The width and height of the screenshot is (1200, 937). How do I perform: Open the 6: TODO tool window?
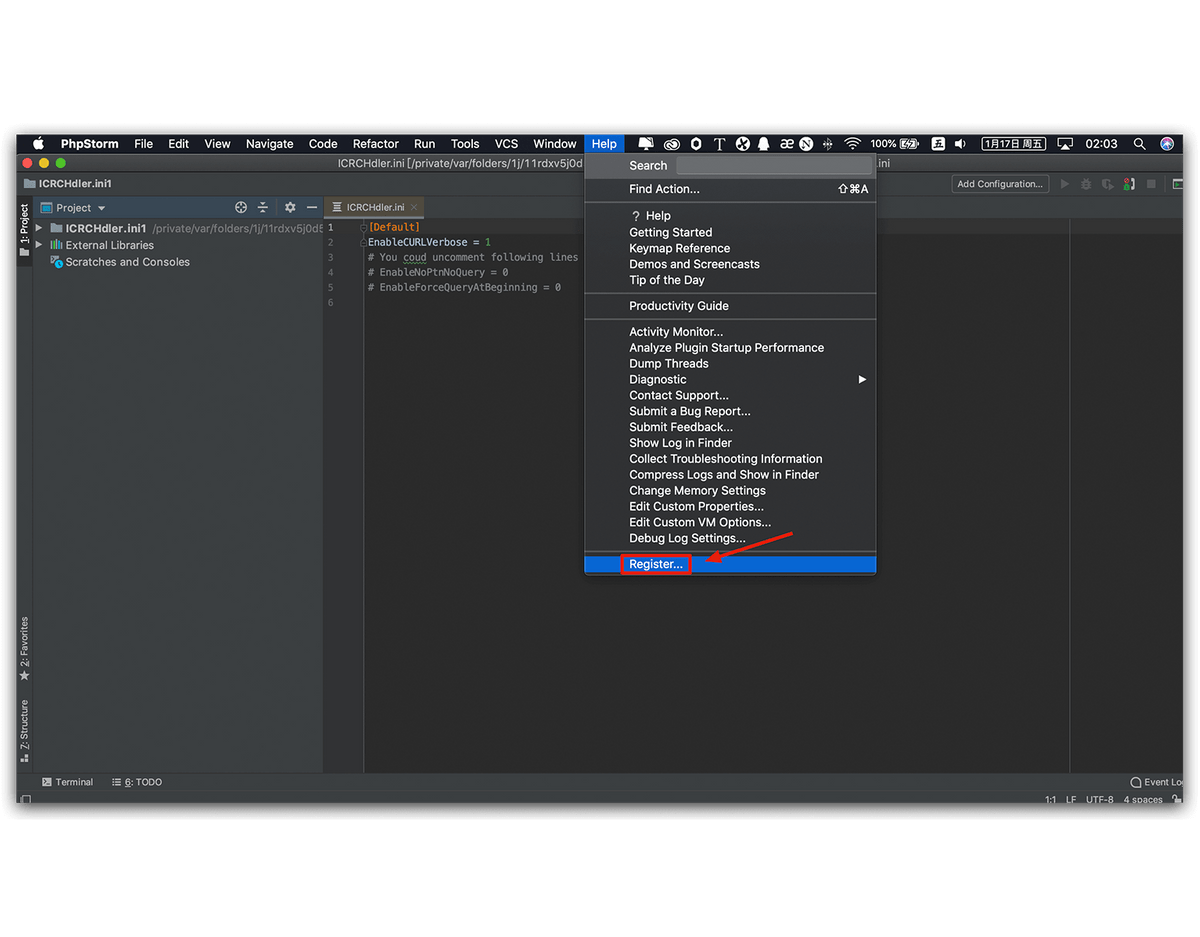[137, 782]
